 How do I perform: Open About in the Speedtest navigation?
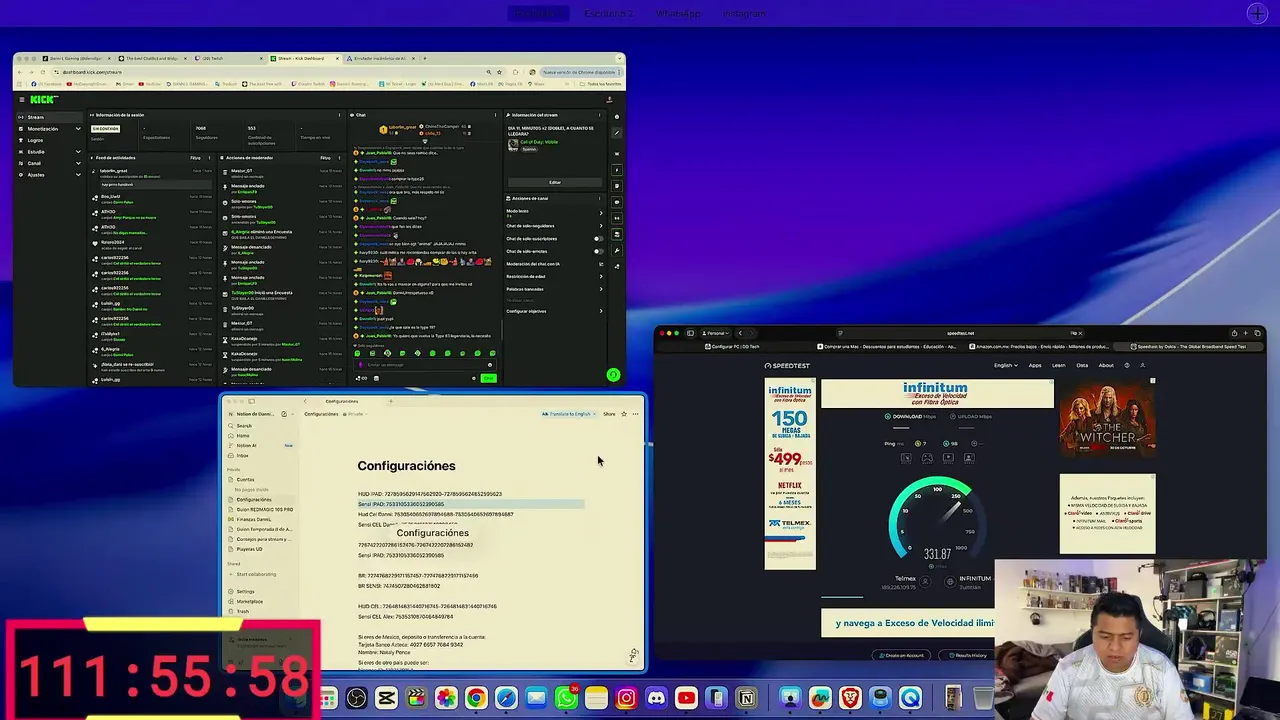point(1106,365)
